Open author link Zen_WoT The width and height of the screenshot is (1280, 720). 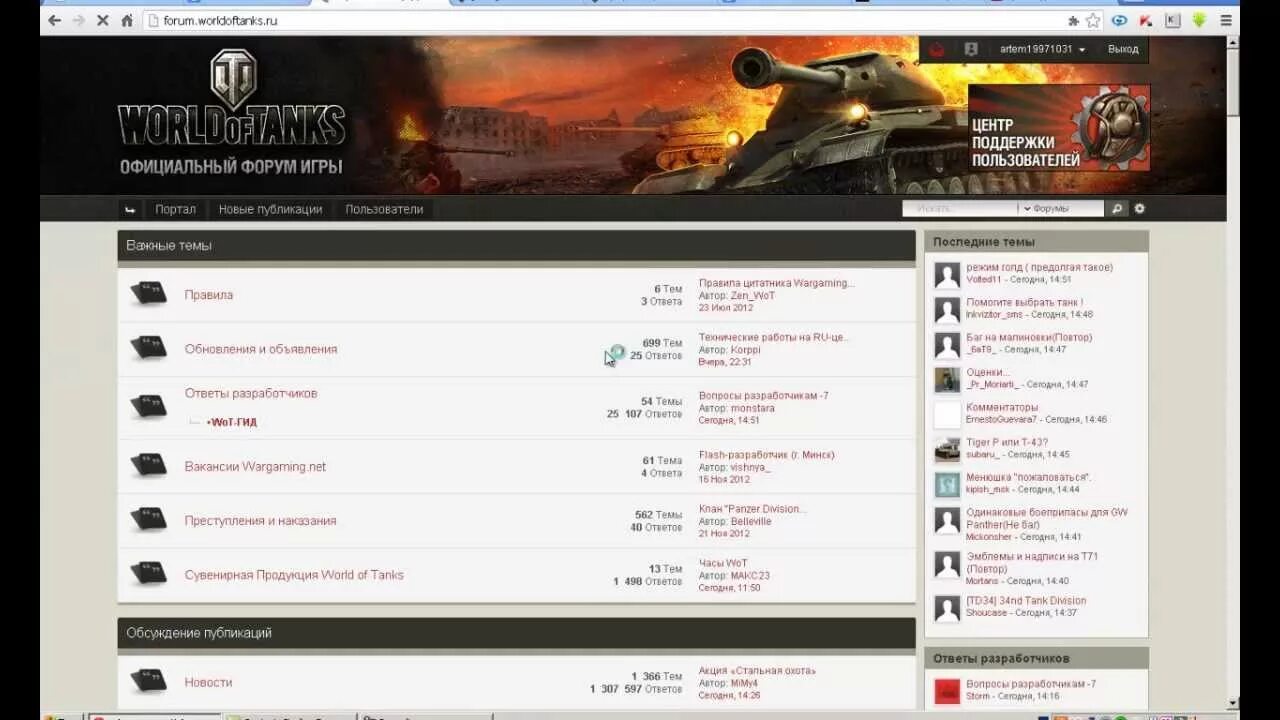pos(753,296)
